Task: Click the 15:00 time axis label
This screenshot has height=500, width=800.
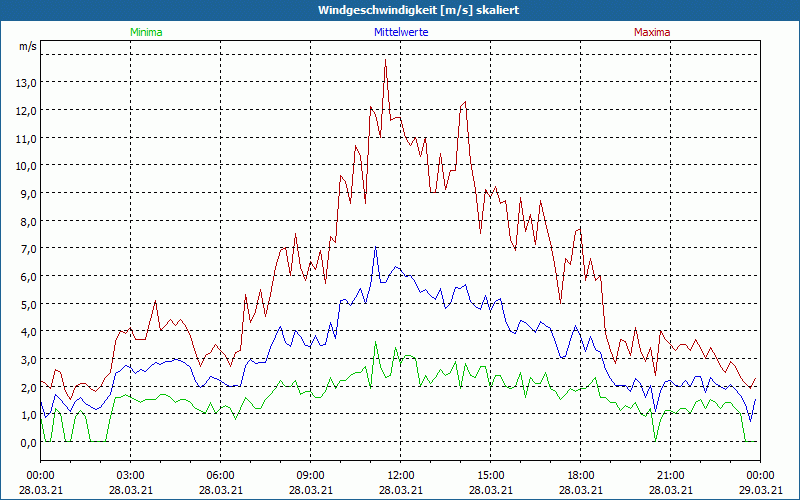Action: tap(491, 476)
